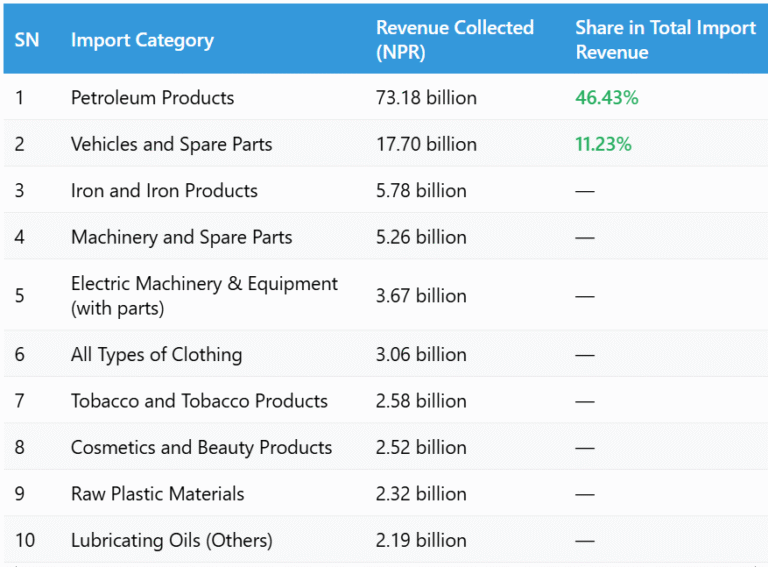Select the Lubricating Oils (Others) cell
Image resolution: width=768 pixels, height=567 pixels.
click(x=171, y=540)
